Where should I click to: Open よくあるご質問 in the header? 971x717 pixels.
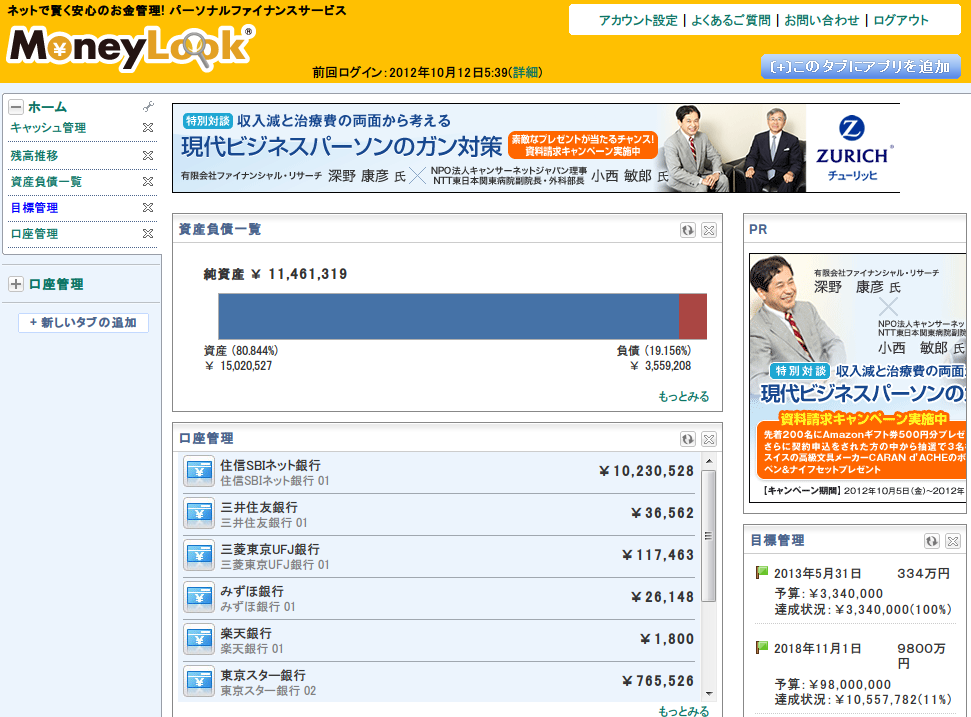[731, 20]
